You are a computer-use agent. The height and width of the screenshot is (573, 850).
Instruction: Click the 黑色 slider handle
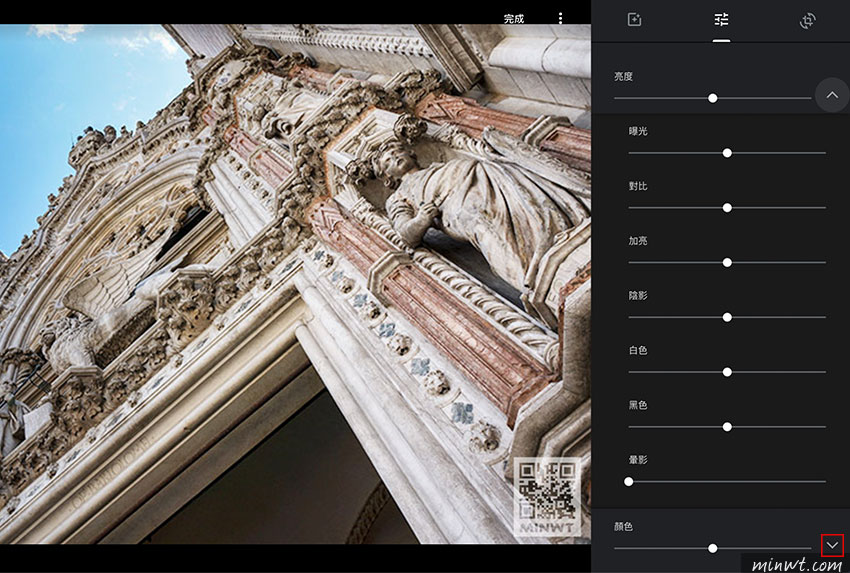[x=727, y=427]
